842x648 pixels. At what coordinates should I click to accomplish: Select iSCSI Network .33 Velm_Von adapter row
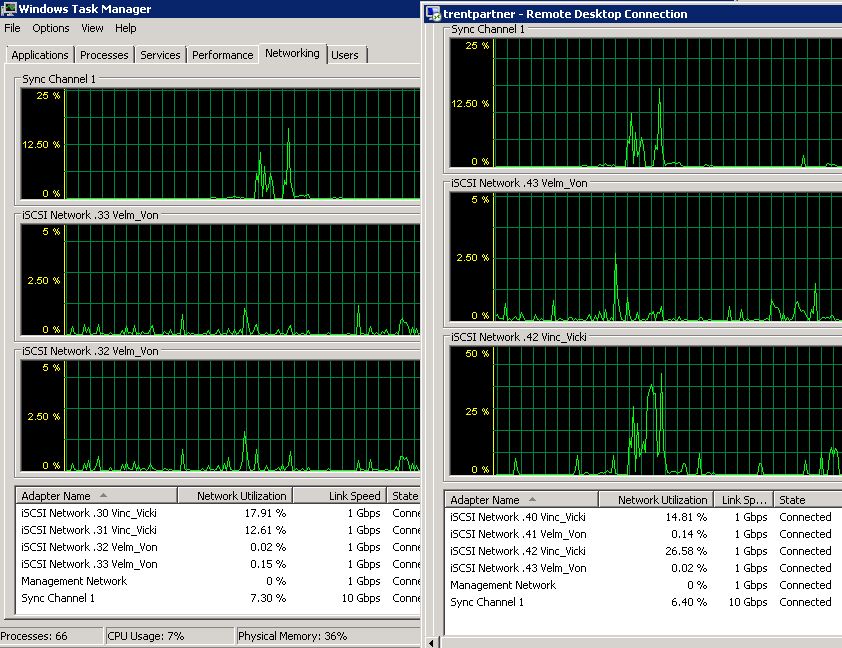click(x=219, y=564)
